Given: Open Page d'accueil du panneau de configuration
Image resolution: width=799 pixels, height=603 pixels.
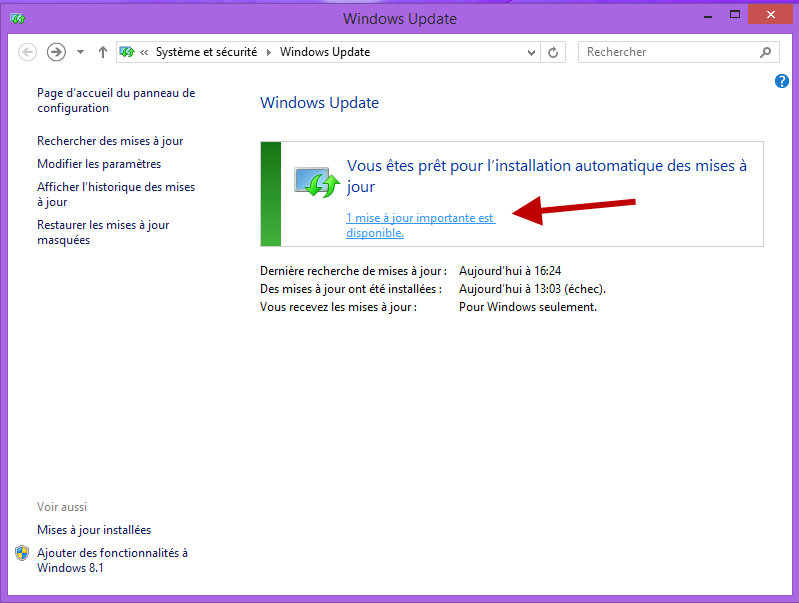Looking at the screenshot, I should (x=116, y=100).
